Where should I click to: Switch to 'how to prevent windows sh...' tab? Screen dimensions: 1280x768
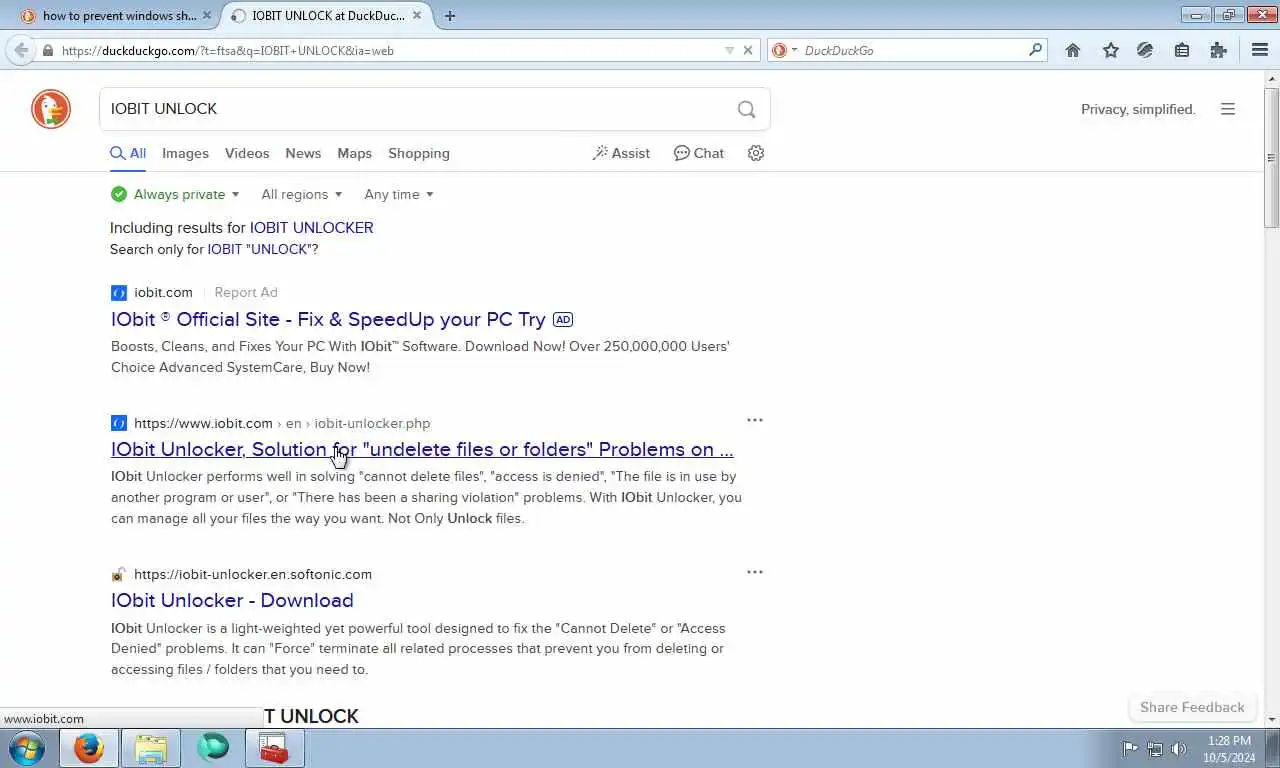coord(118,16)
